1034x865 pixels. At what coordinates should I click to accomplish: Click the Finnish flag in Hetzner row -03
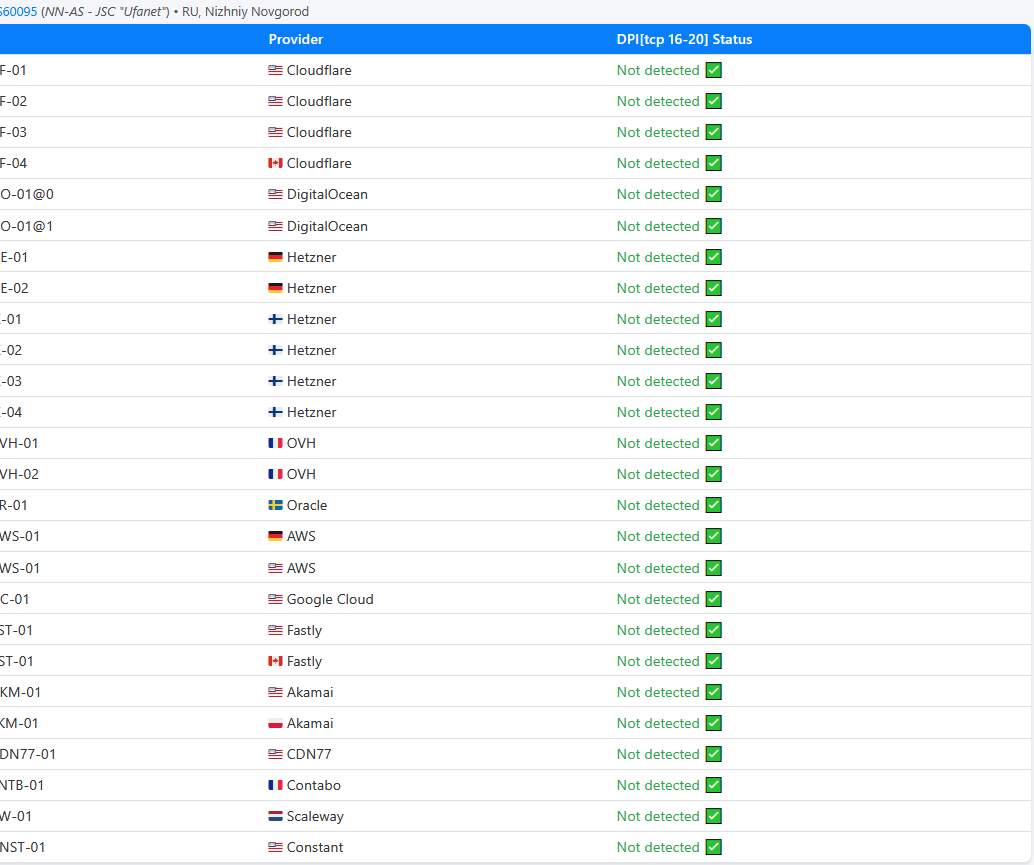point(275,381)
